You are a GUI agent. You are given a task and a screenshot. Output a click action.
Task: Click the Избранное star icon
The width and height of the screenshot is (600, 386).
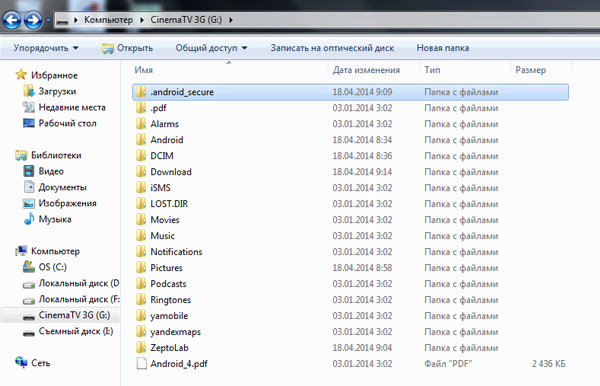tap(21, 75)
